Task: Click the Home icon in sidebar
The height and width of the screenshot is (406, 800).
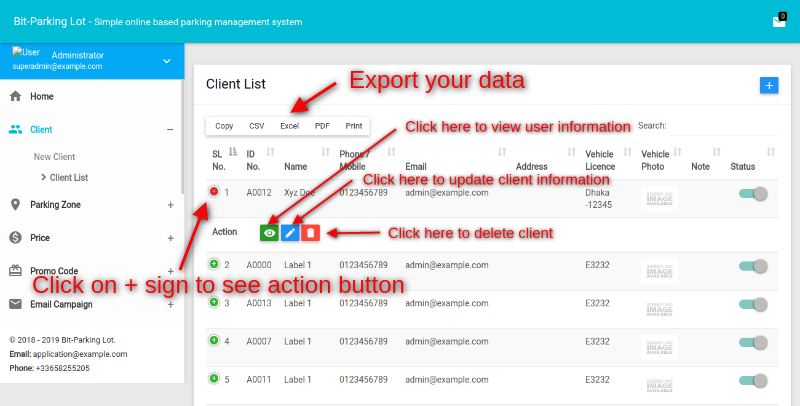Action: (15, 96)
